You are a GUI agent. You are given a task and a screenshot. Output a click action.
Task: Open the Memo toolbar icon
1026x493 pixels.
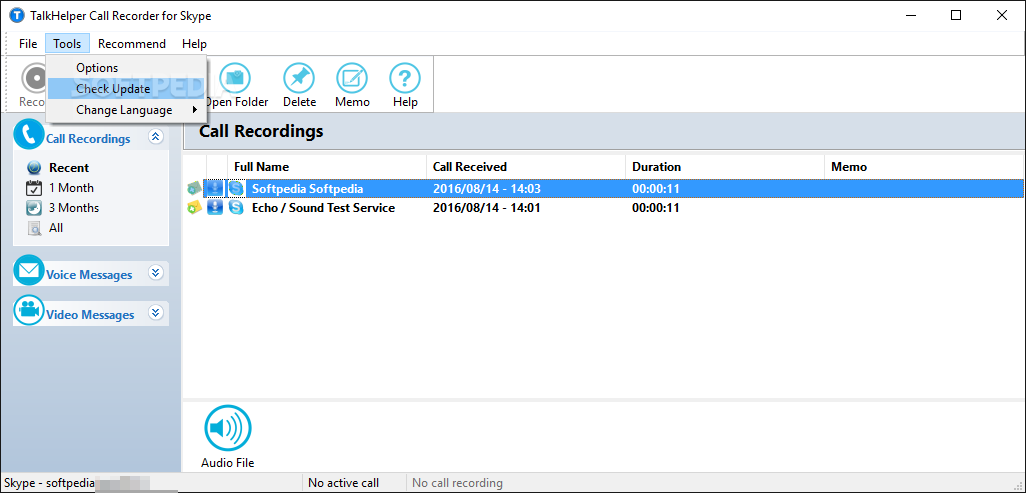pos(352,79)
